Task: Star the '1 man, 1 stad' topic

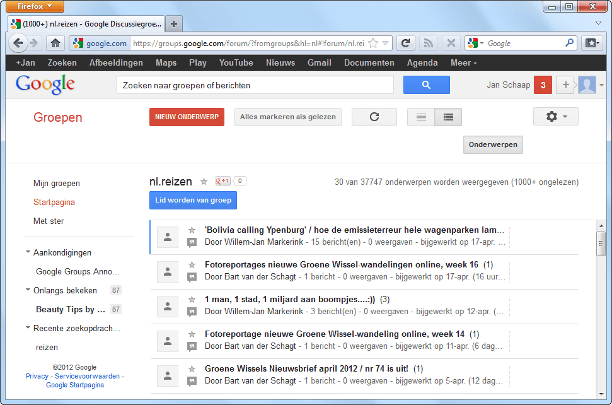Action: tap(192, 300)
